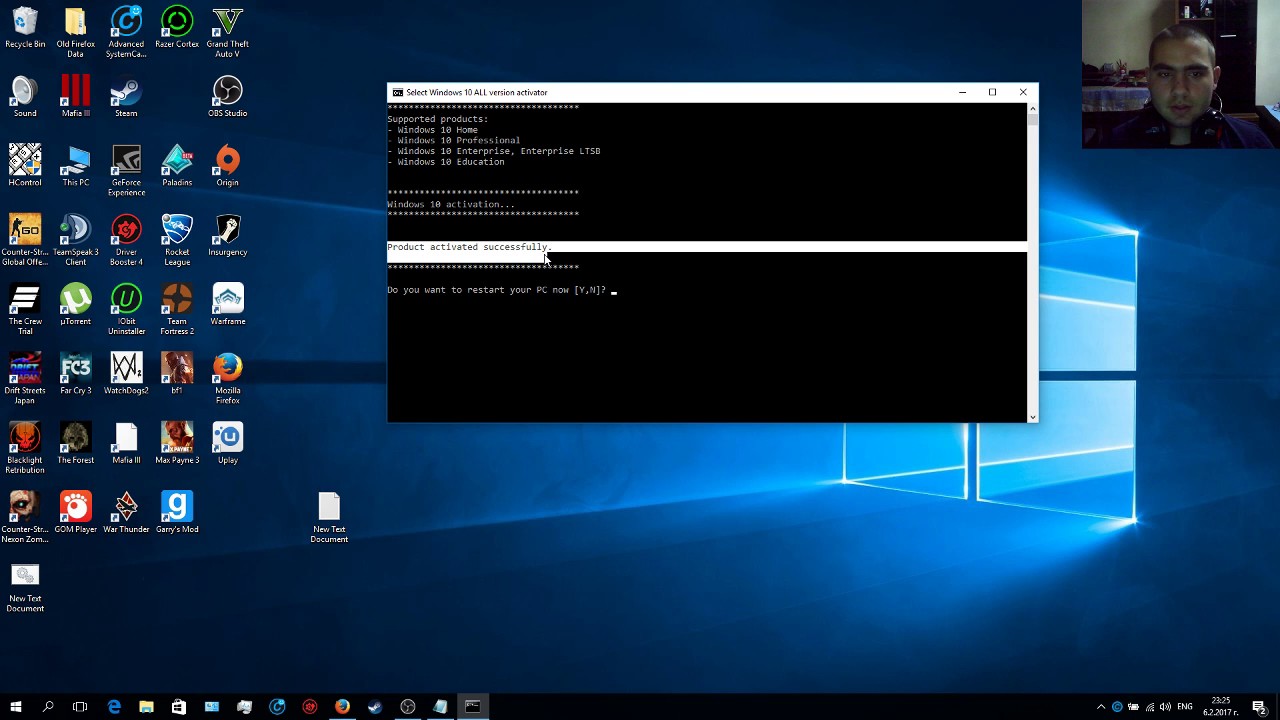Select the Warframe desktop icon

click(x=227, y=305)
